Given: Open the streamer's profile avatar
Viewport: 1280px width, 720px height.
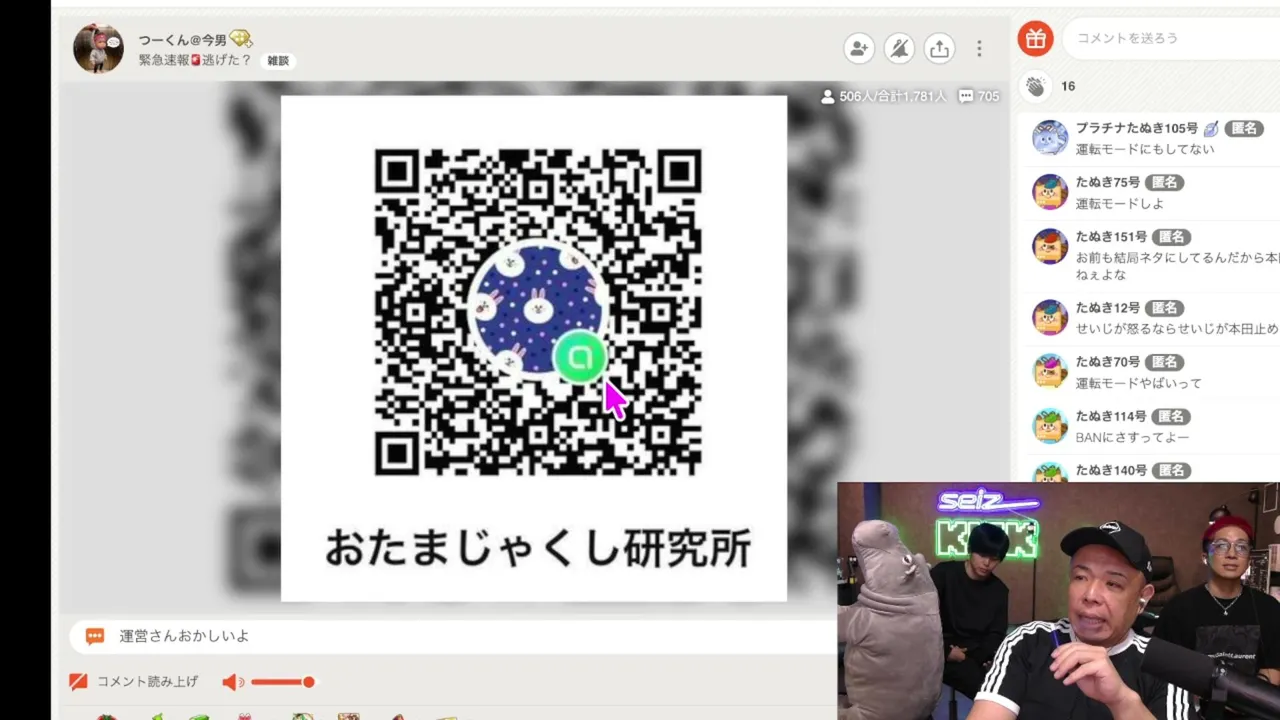Looking at the screenshot, I should coord(98,48).
